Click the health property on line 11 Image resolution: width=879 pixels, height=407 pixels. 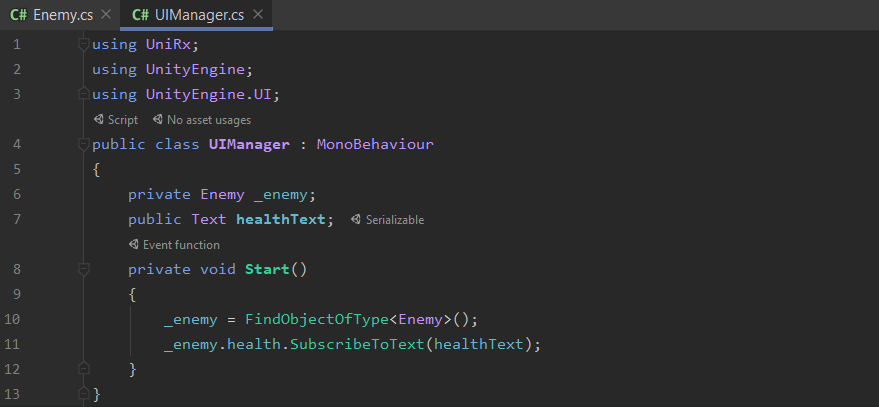click(x=253, y=344)
